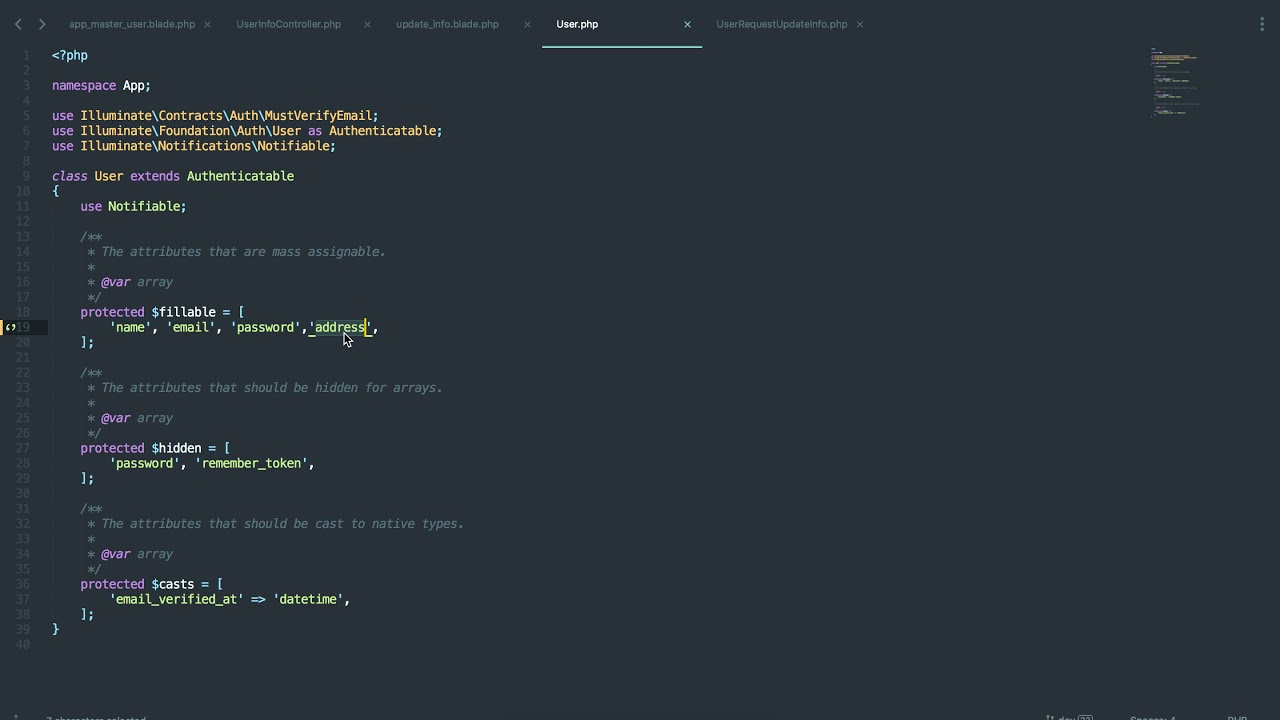Screen dimensions: 1280x720
Task: Click the comment 'should be cast to native types.'
Action: point(354,524)
